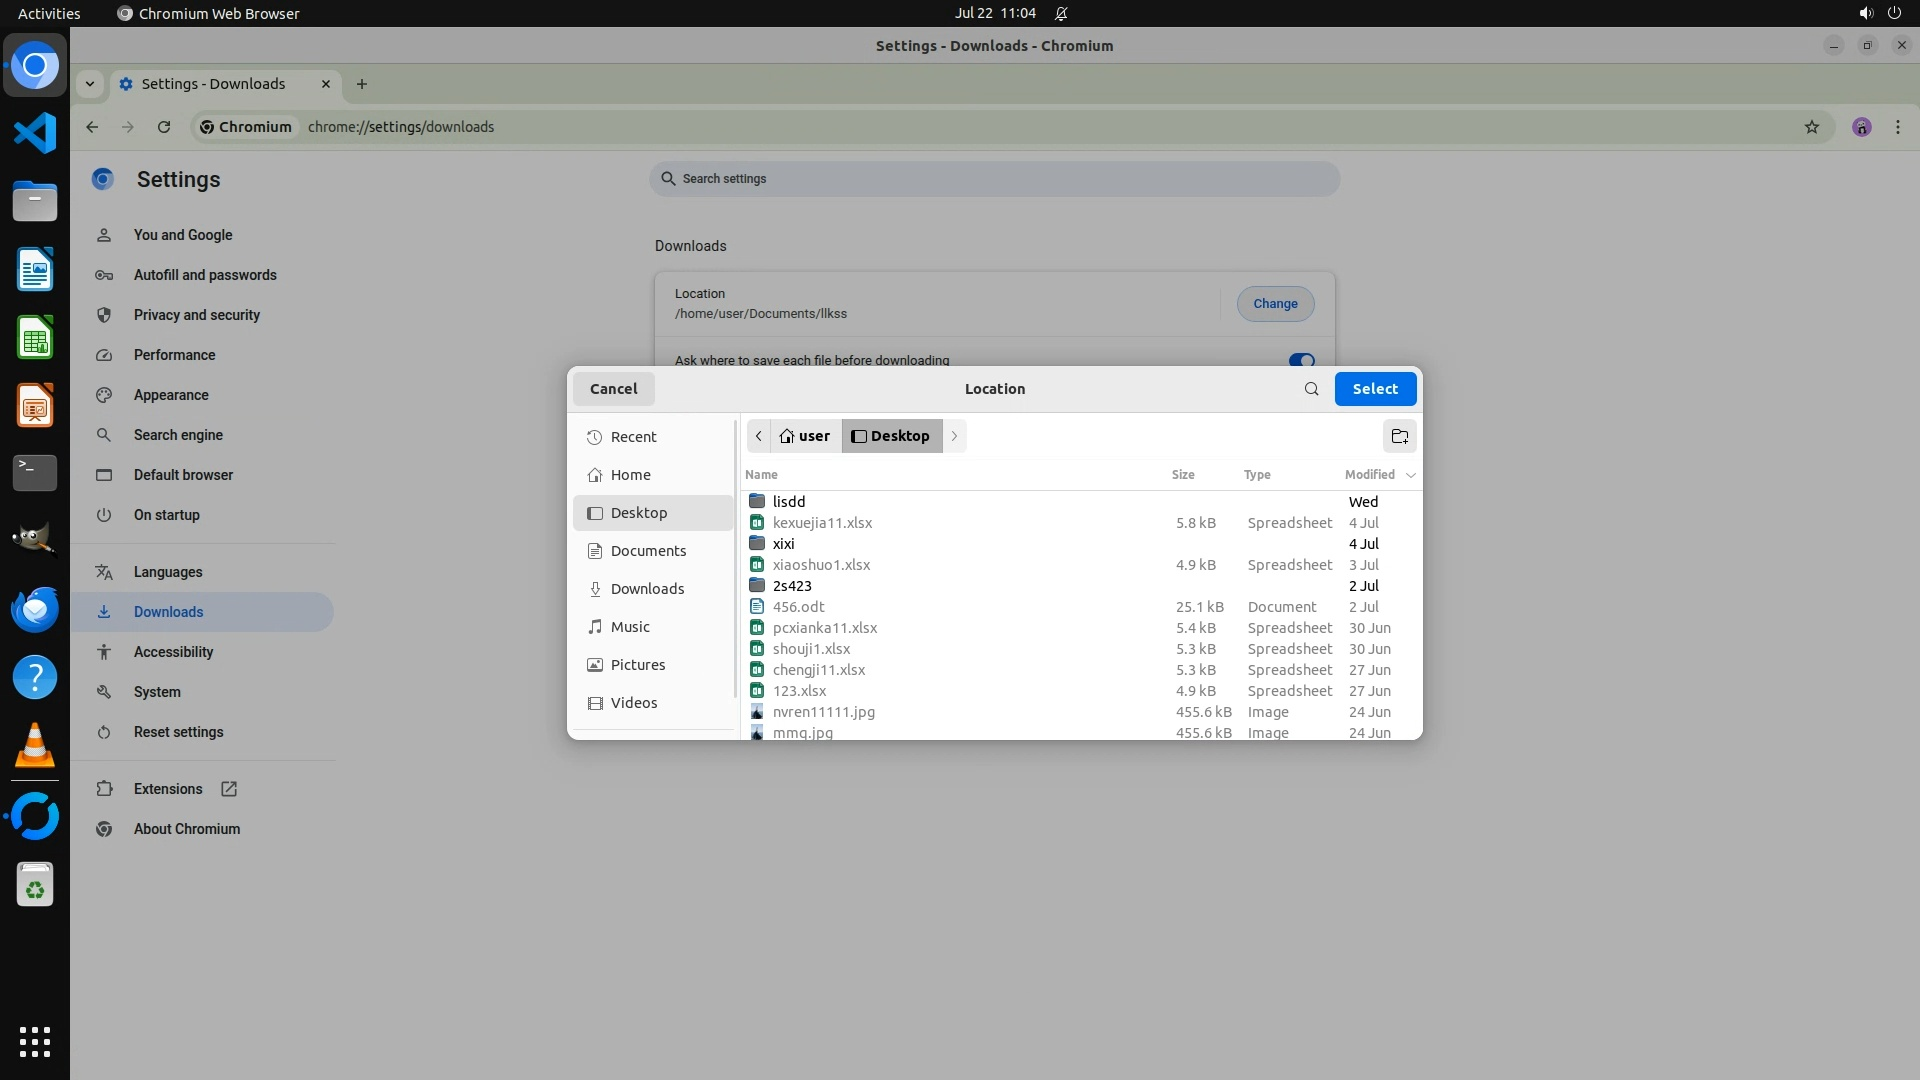Launch VLC from the dock
This screenshot has height=1080, width=1920.
point(35,746)
